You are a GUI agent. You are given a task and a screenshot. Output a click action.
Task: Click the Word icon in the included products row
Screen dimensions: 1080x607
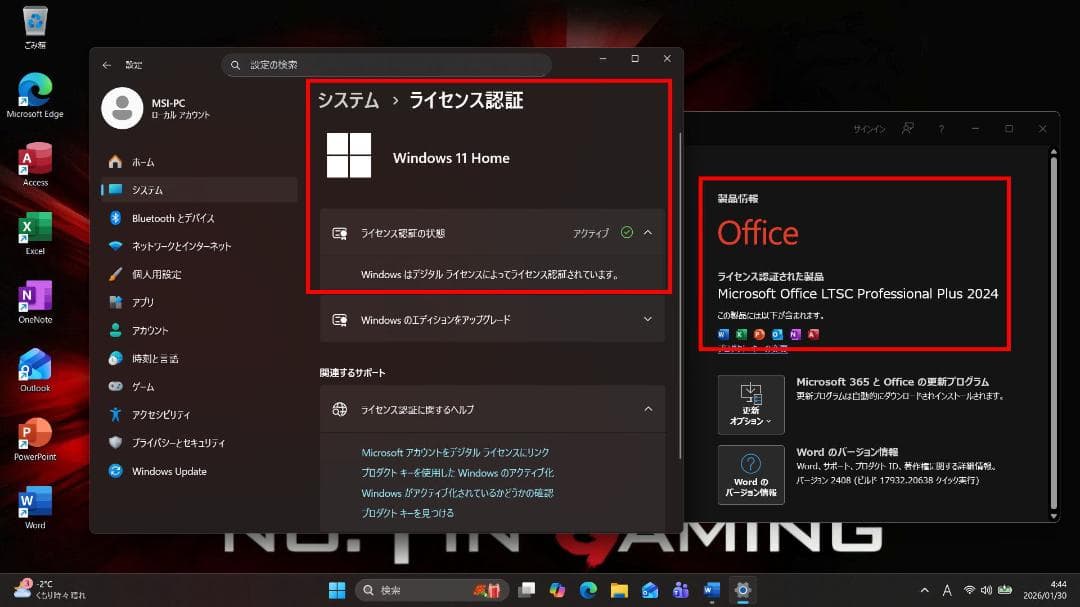[x=722, y=334]
